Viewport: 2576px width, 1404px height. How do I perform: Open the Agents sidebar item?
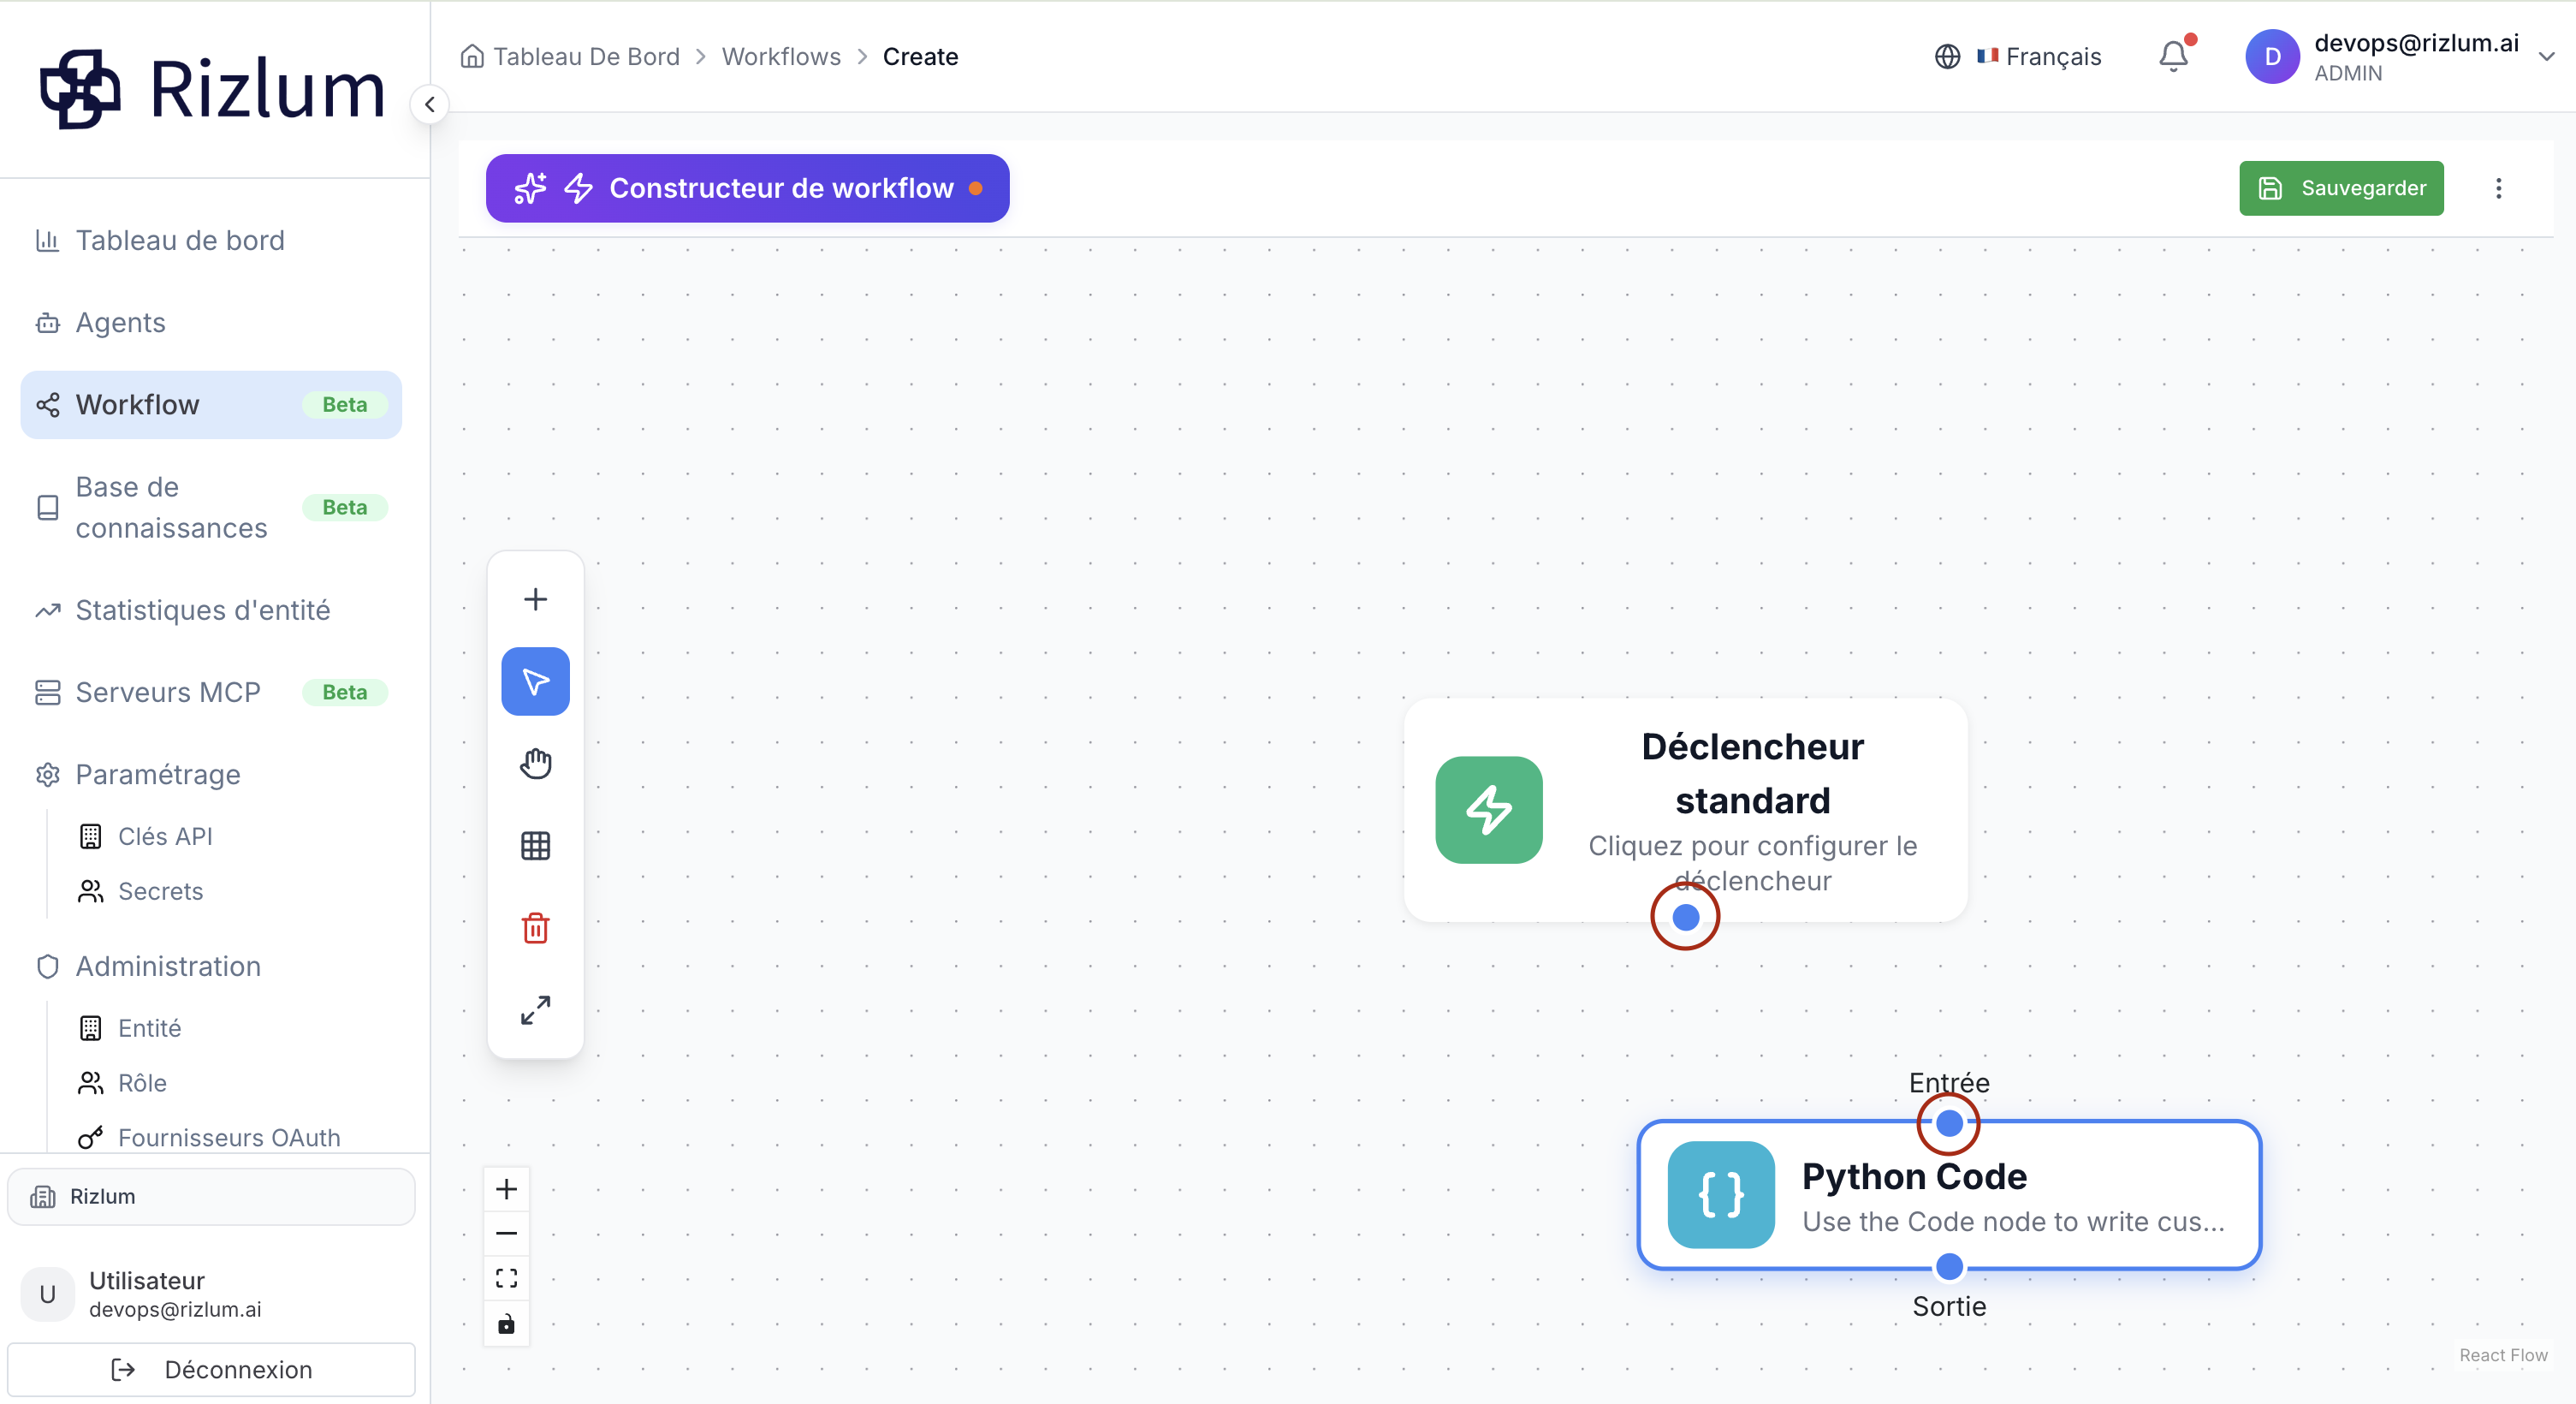point(211,322)
